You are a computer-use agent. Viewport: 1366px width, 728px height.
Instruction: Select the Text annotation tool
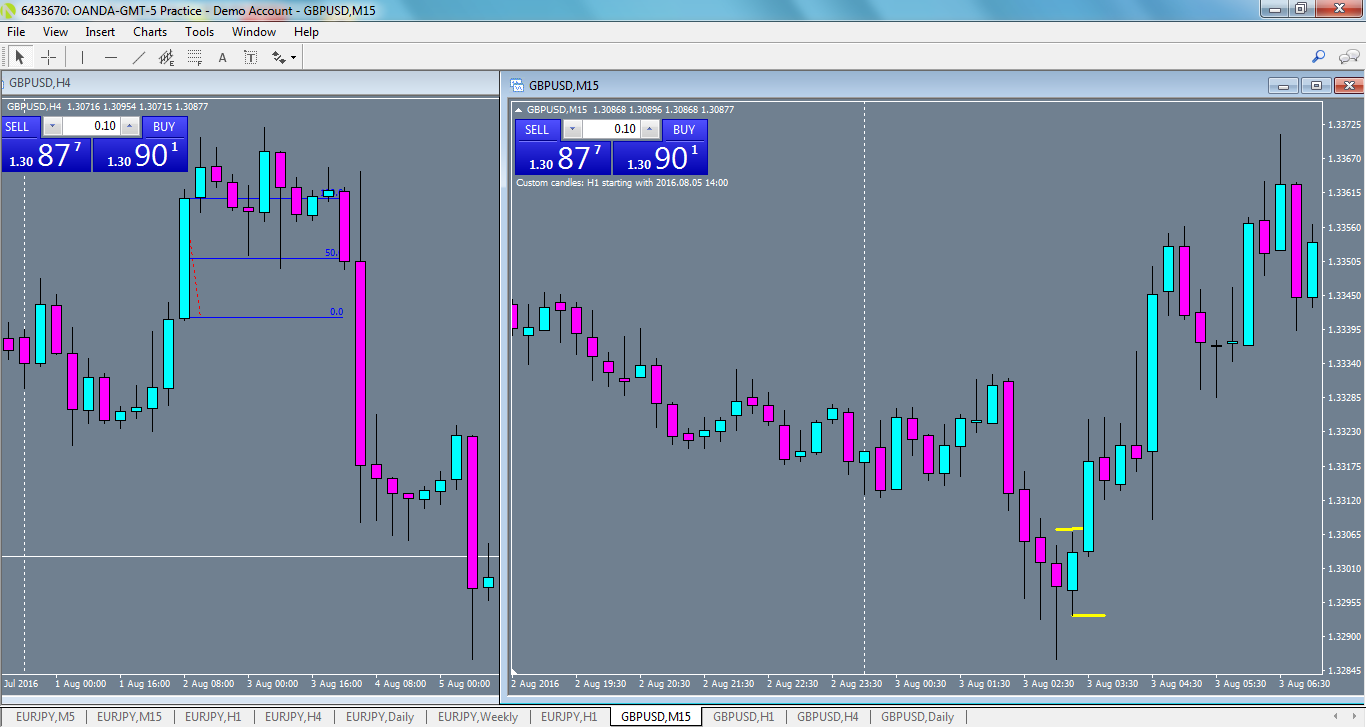coord(222,57)
